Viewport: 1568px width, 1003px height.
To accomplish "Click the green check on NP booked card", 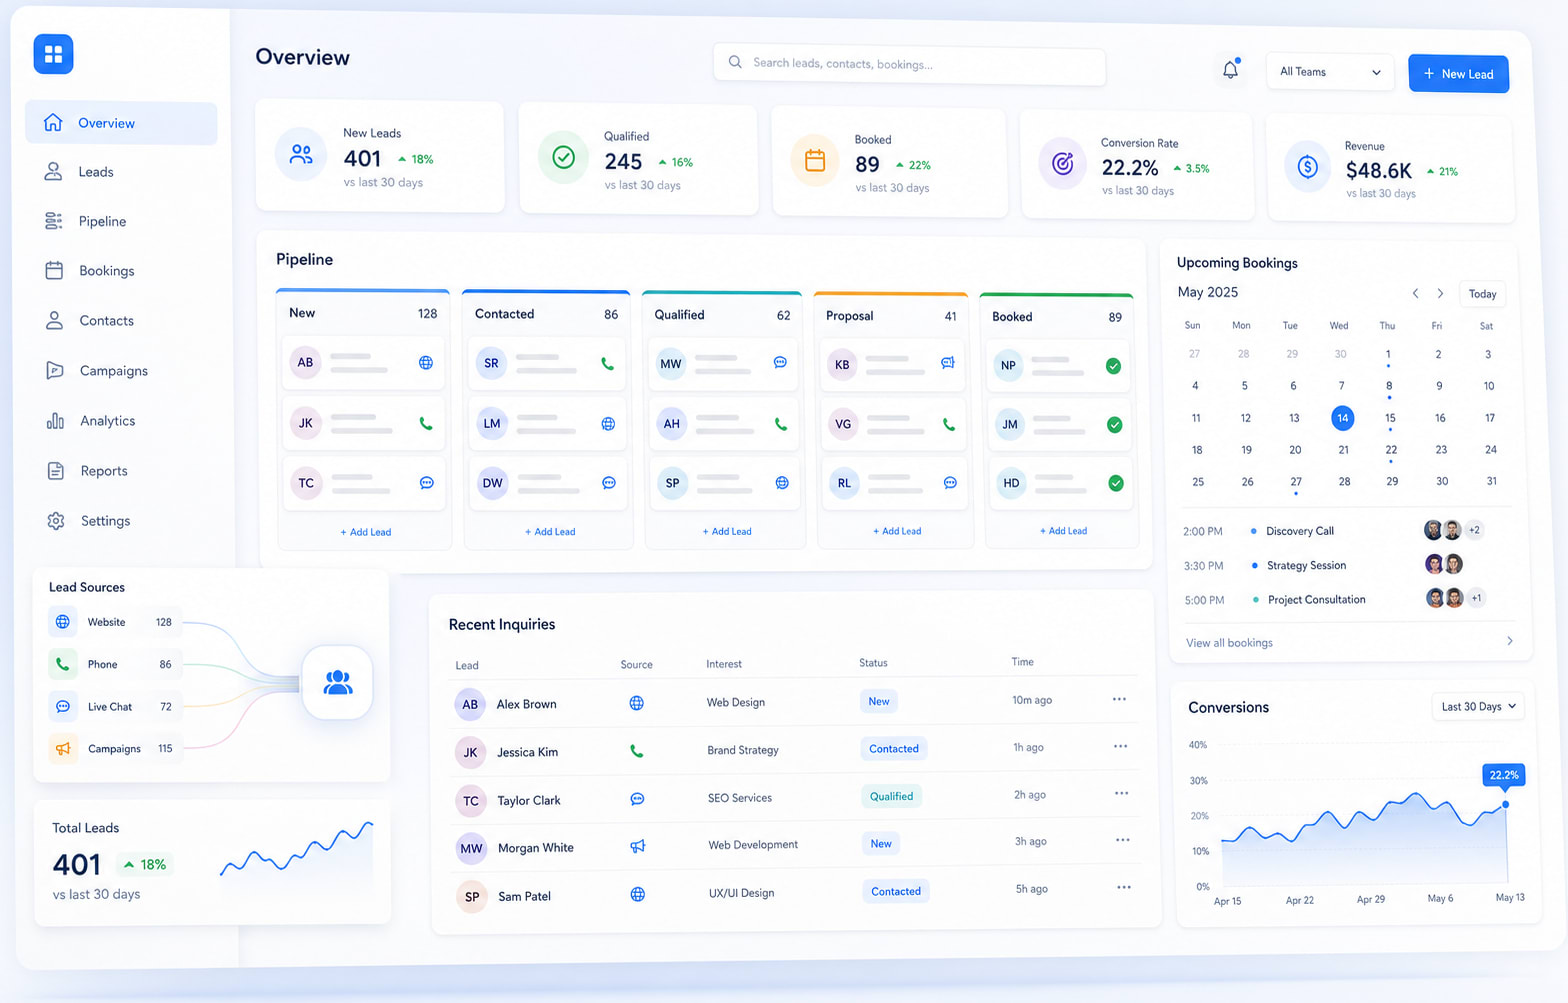I will [1113, 366].
